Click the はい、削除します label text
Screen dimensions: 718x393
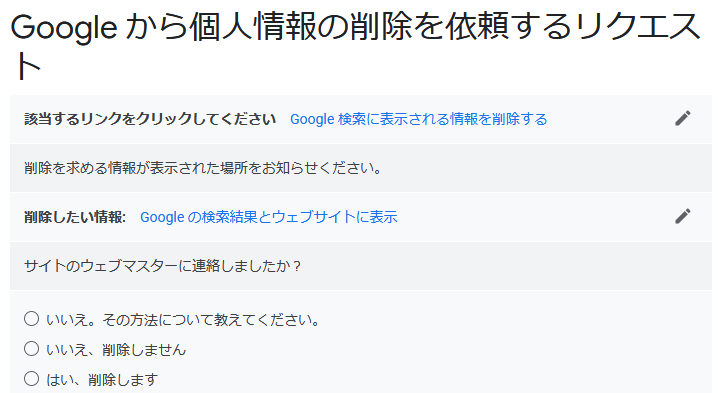102,380
